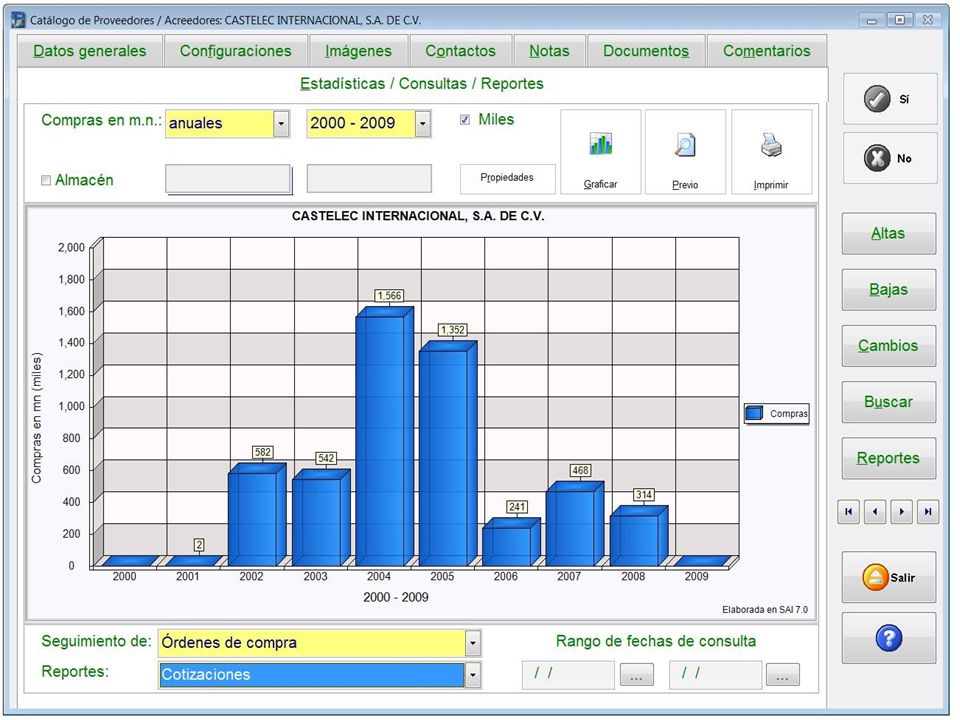Open the Comentarios tab
The height and width of the screenshot is (720, 960).
coord(767,51)
